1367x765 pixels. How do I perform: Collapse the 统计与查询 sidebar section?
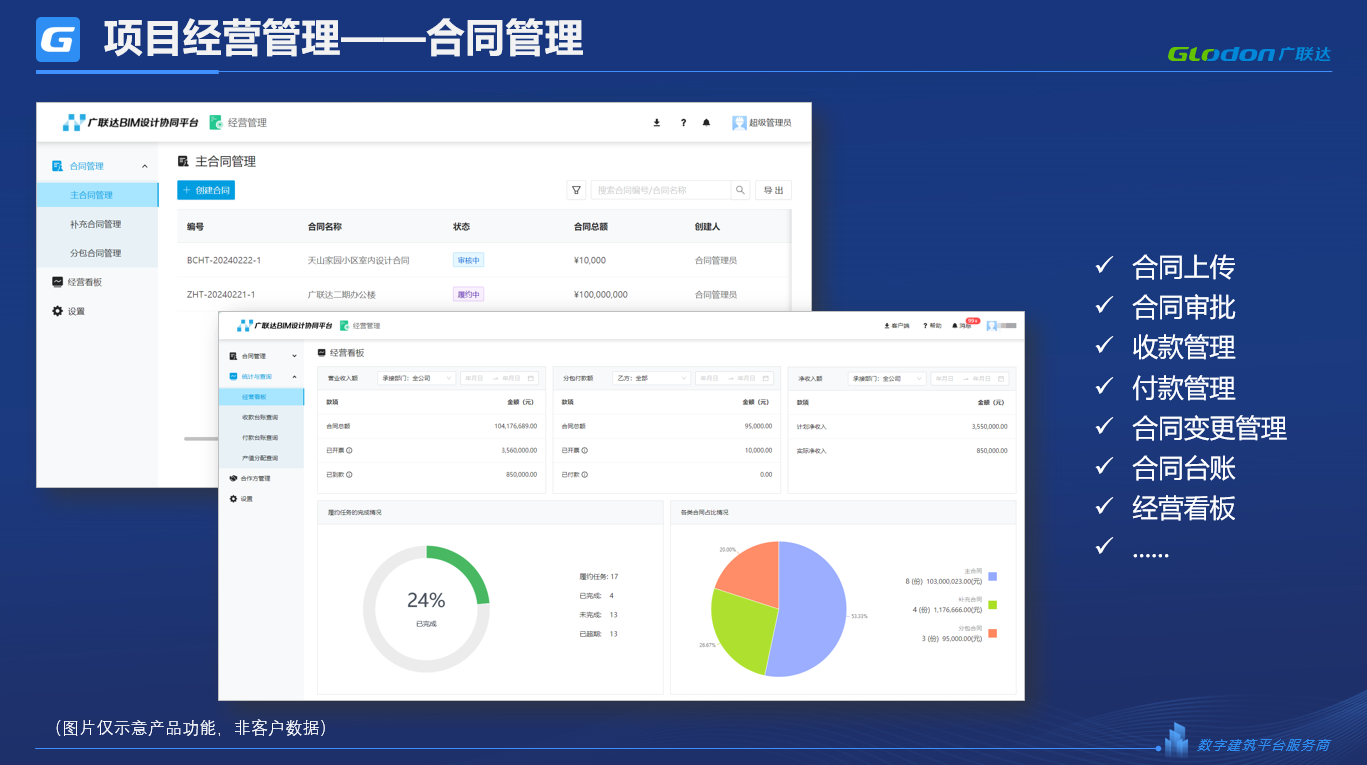coord(294,376)
